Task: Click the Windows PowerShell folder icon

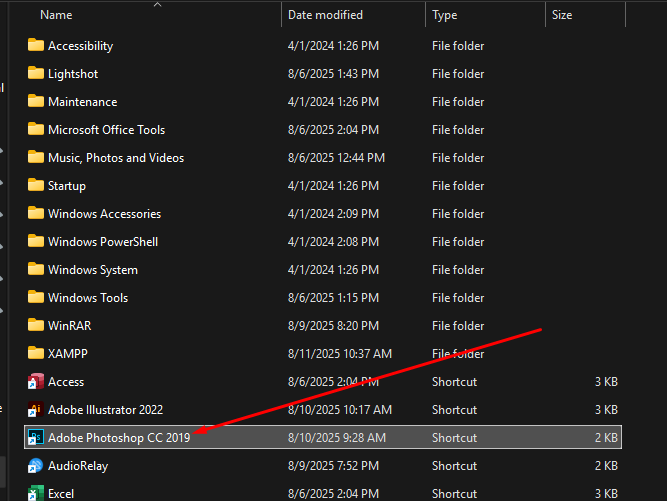Action: [36, 242]
